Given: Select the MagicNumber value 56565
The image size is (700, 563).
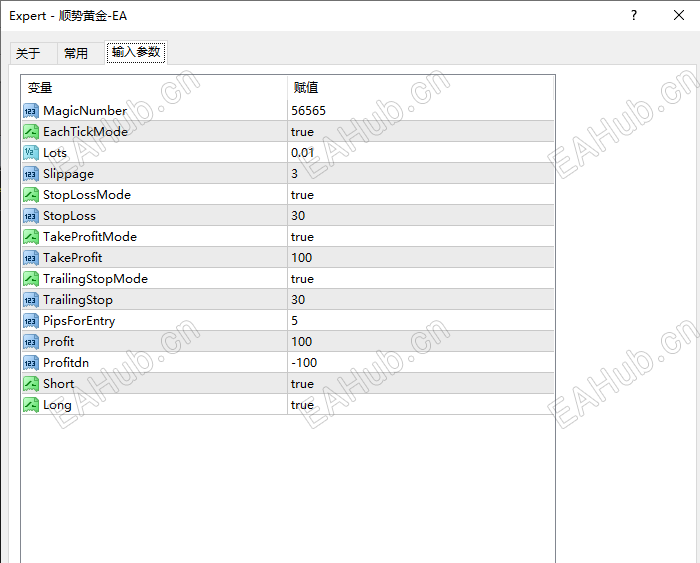Looking at the screenshot, I should [x=308, y=111].
